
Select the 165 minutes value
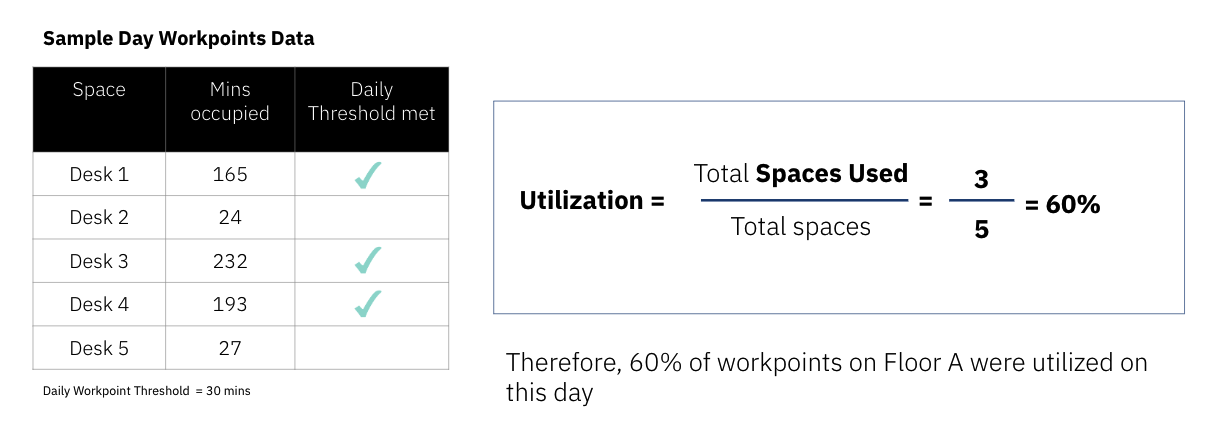[x=230, y=174]
